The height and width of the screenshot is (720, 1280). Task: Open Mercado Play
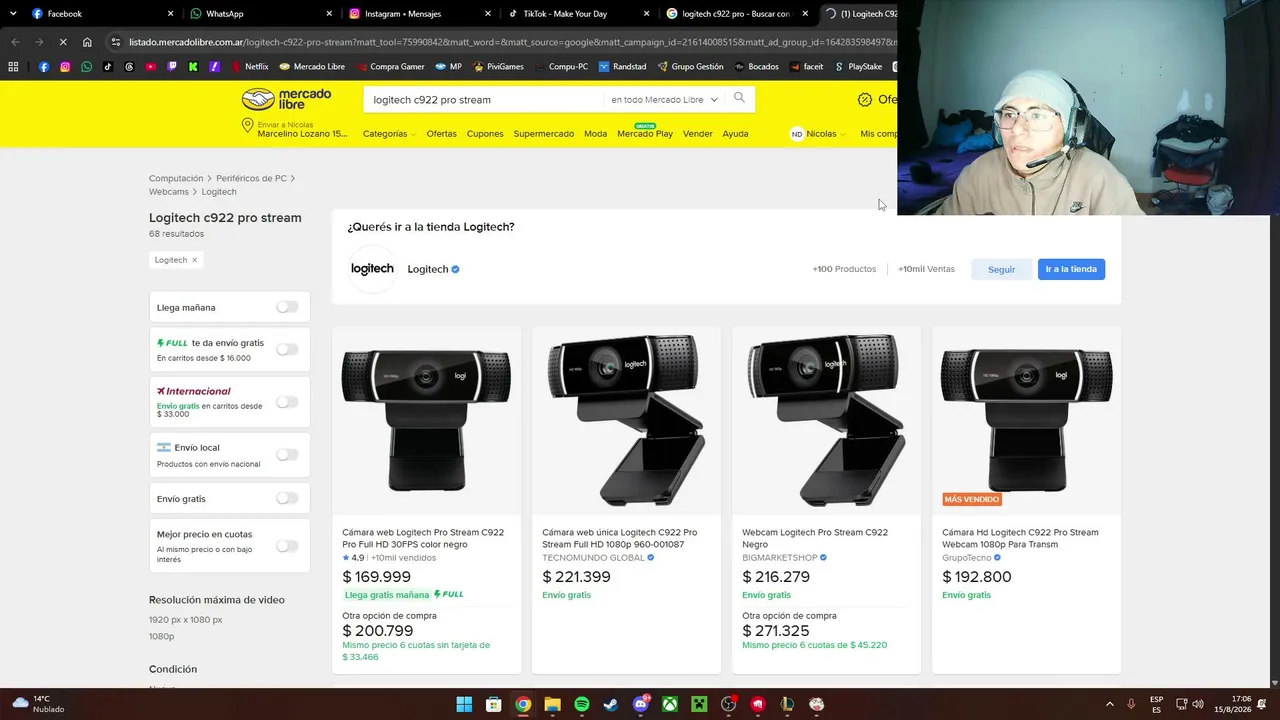tap(645, 133)
